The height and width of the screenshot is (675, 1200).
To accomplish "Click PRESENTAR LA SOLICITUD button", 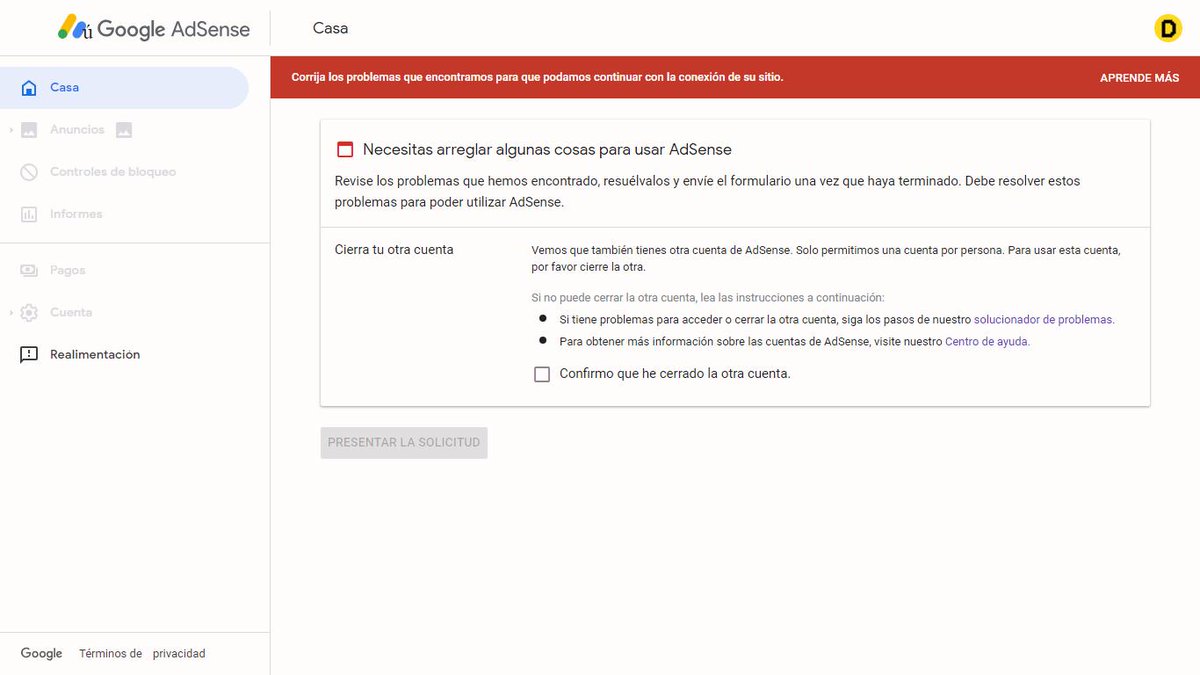I will pyautogui.click(x=404, y=442).
